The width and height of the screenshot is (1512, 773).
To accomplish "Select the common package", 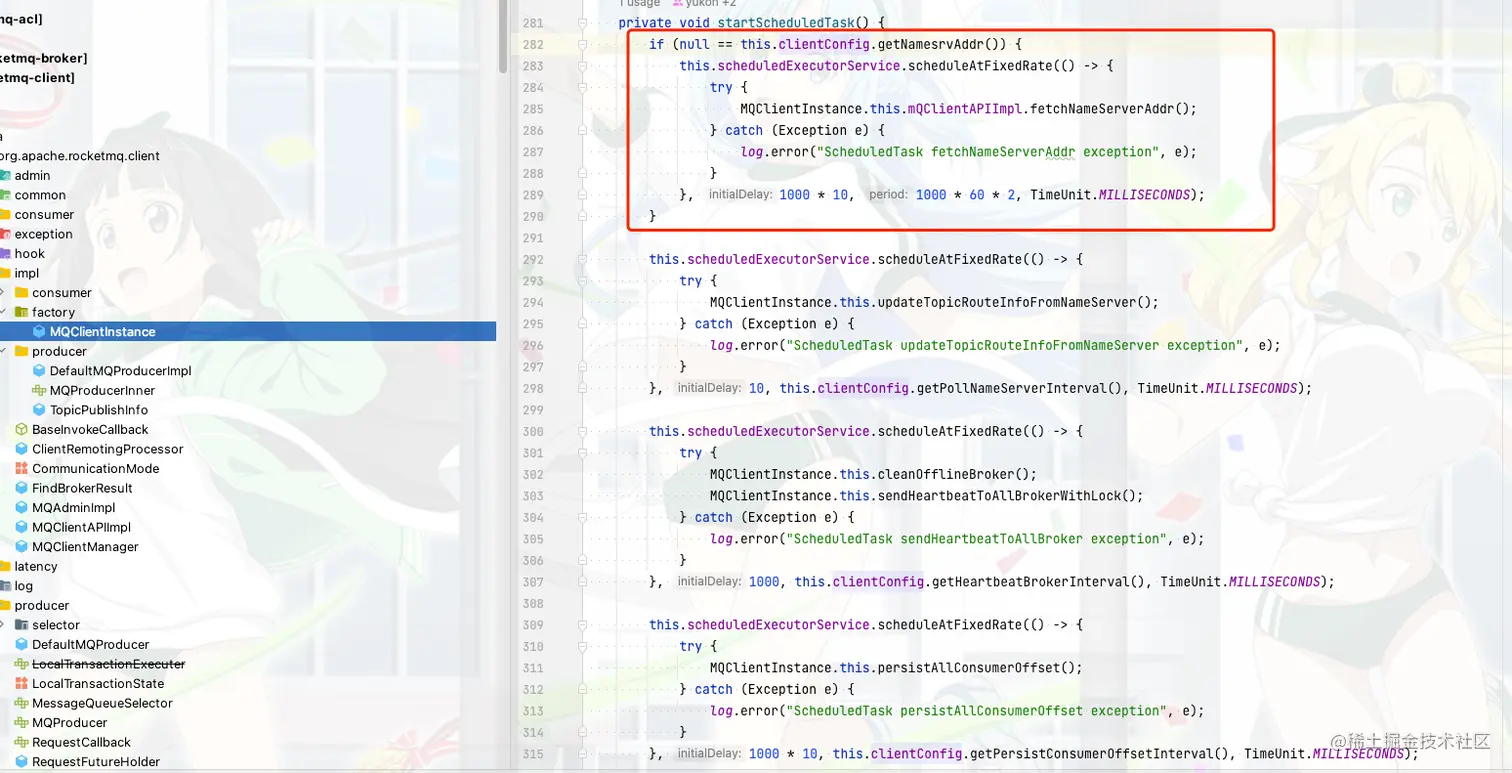I will (x=40, y=195).
